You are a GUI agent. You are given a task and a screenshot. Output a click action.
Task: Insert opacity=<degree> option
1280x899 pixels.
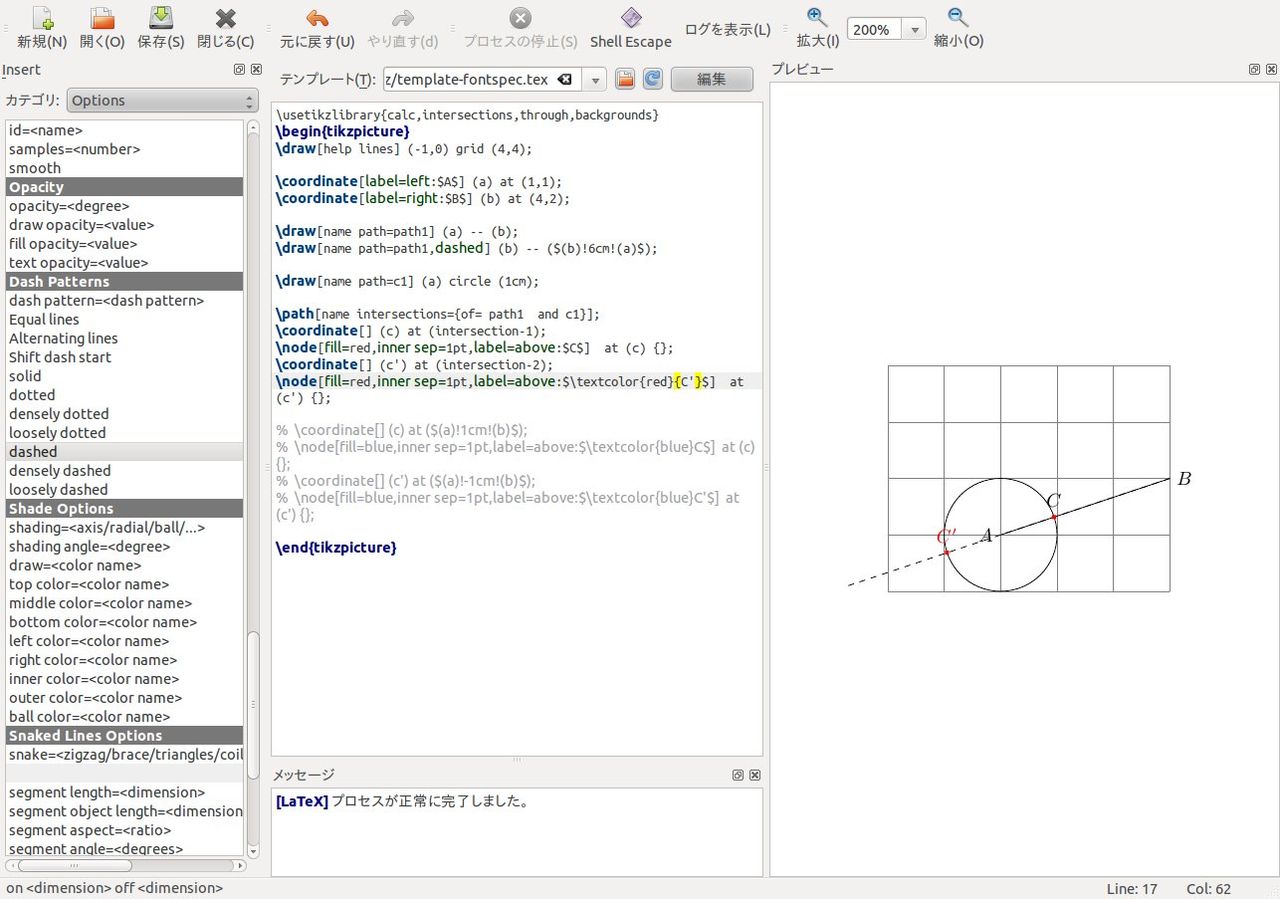click(125, 206)
